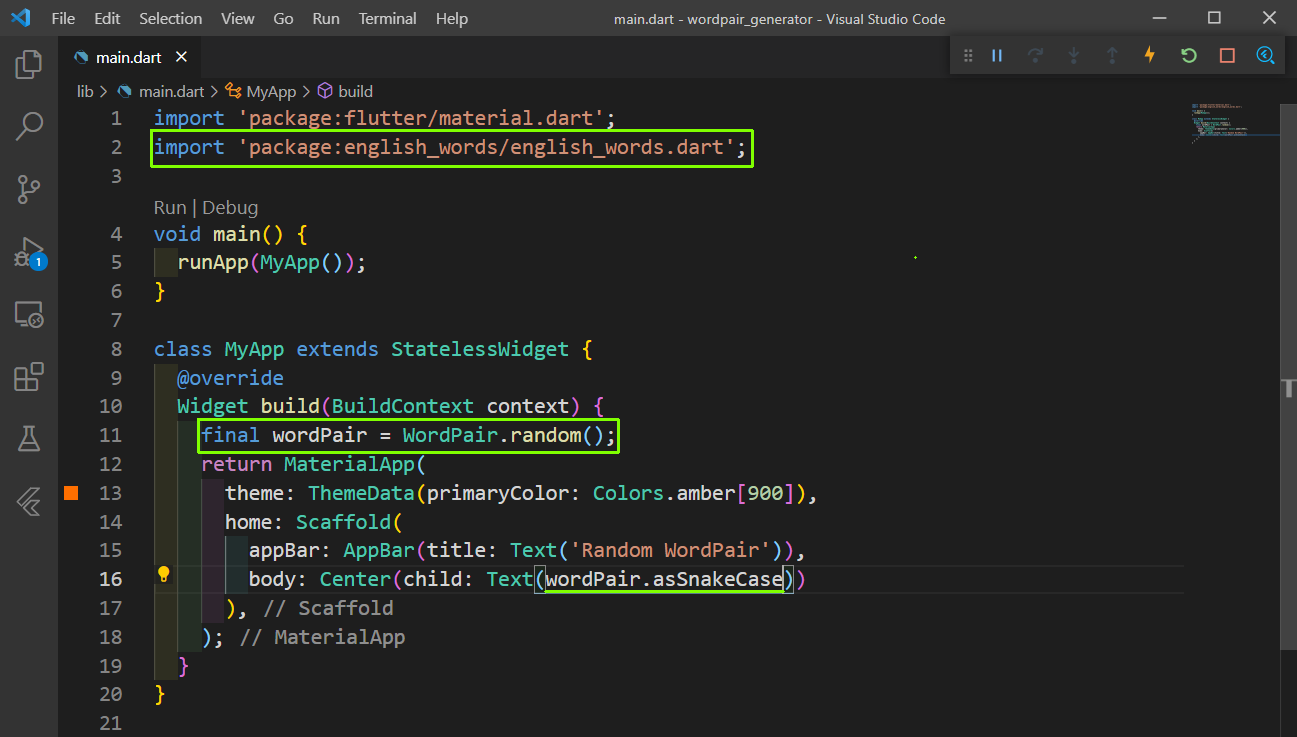Click the Step Out debug button
Viewport: 1297px width, 737px height.
1112,56
